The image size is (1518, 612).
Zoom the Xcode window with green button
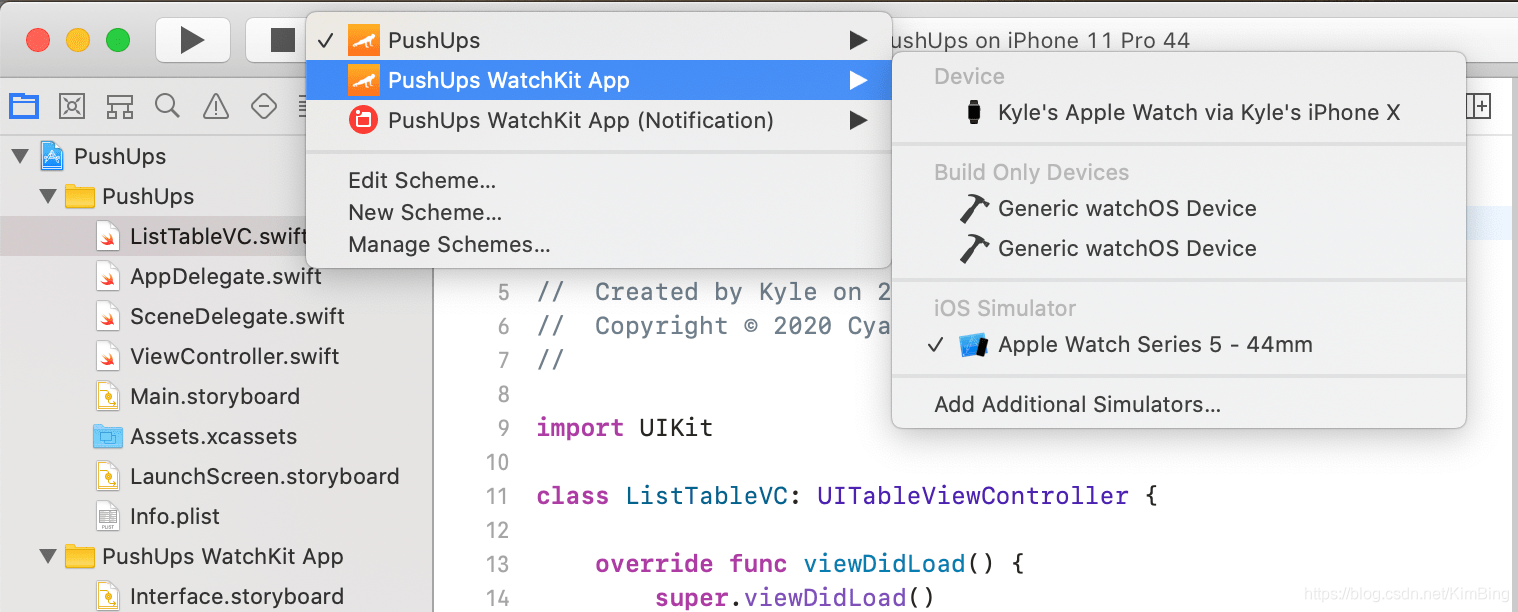[118, 40]
